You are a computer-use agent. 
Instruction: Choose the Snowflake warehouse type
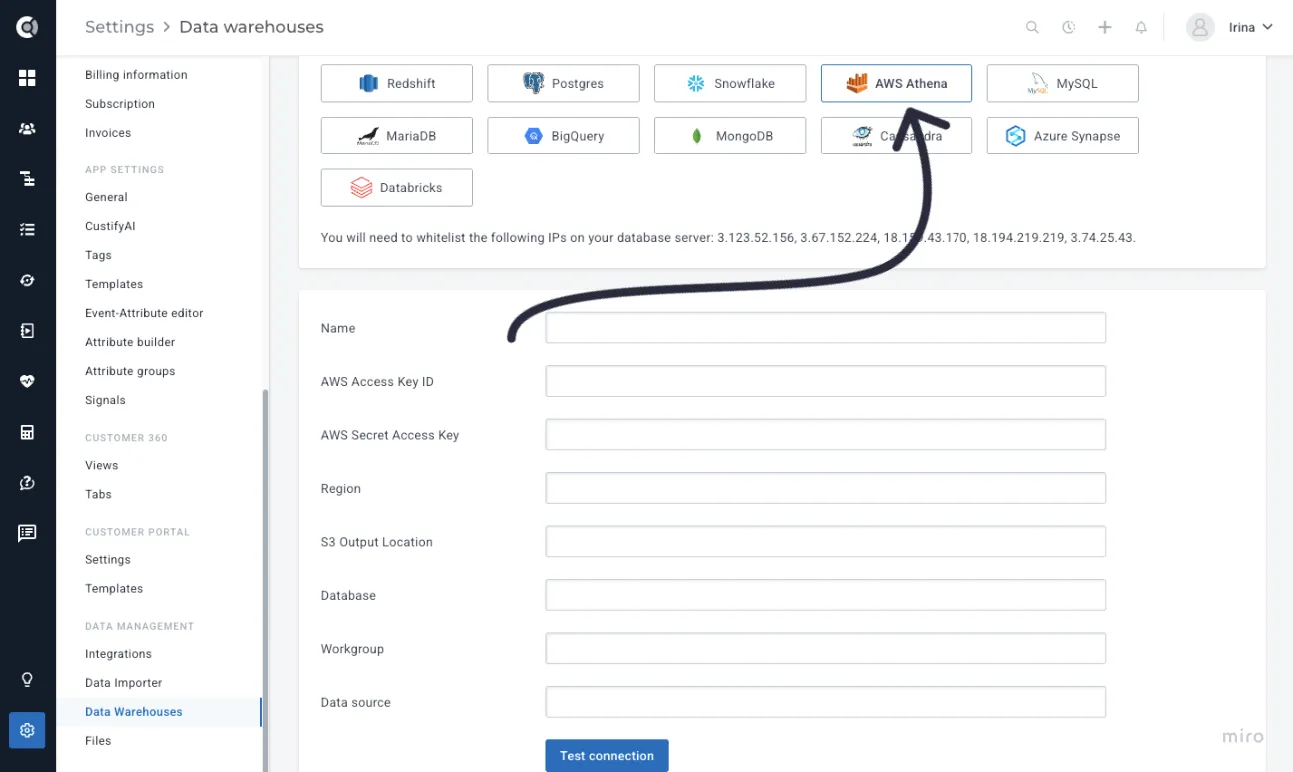pyautogui.click(x=730, y=83)
